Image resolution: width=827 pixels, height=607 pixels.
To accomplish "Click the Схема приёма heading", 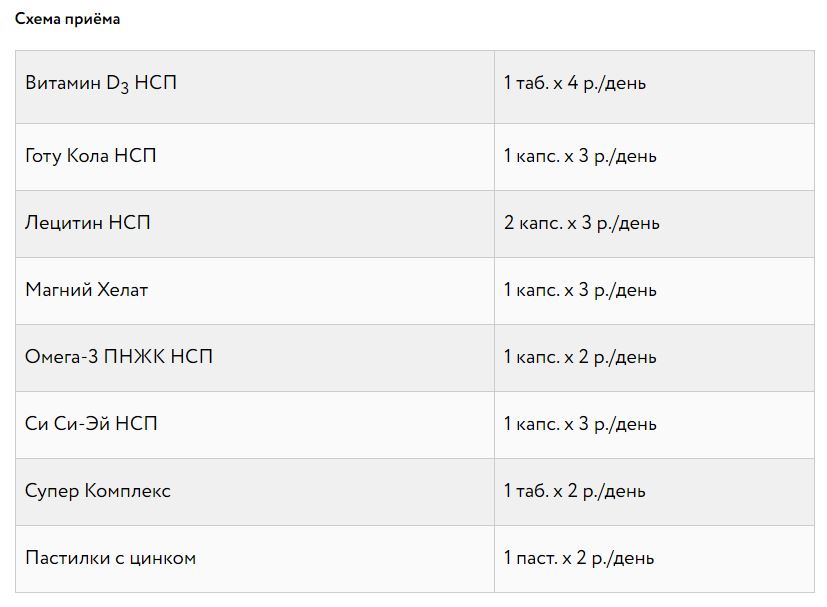I will pyautogui.click(x=67, y=19).
